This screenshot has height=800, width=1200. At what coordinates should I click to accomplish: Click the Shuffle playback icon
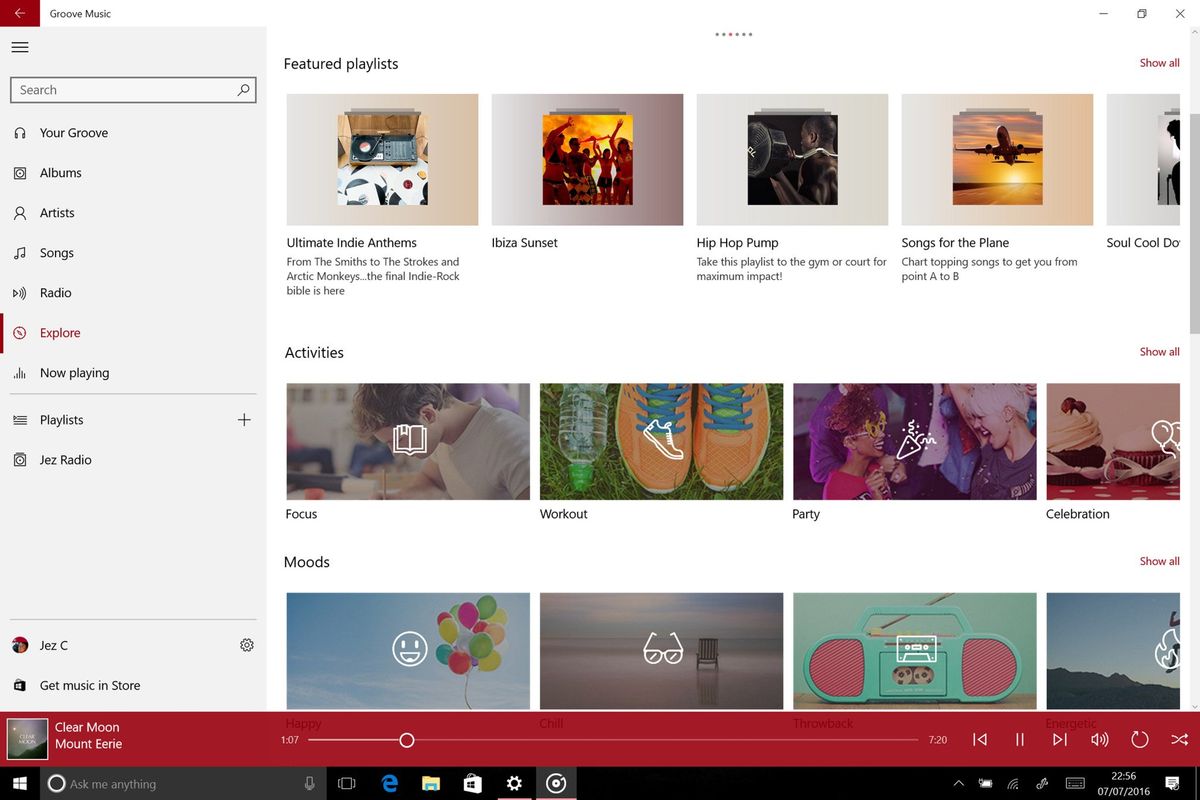pos(1179,739)
